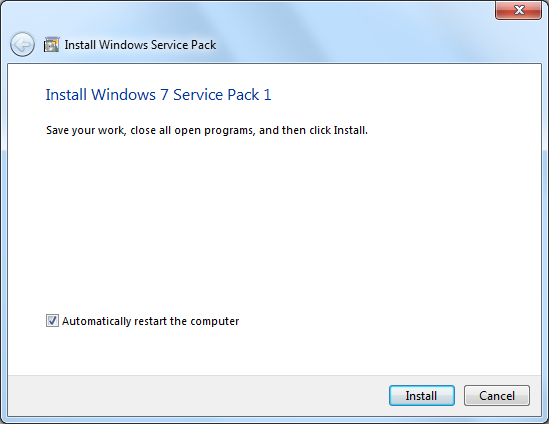The image size is (549, 424).
Task: Uncheck Automatically restart the computer
Action: tap(52, 321)
